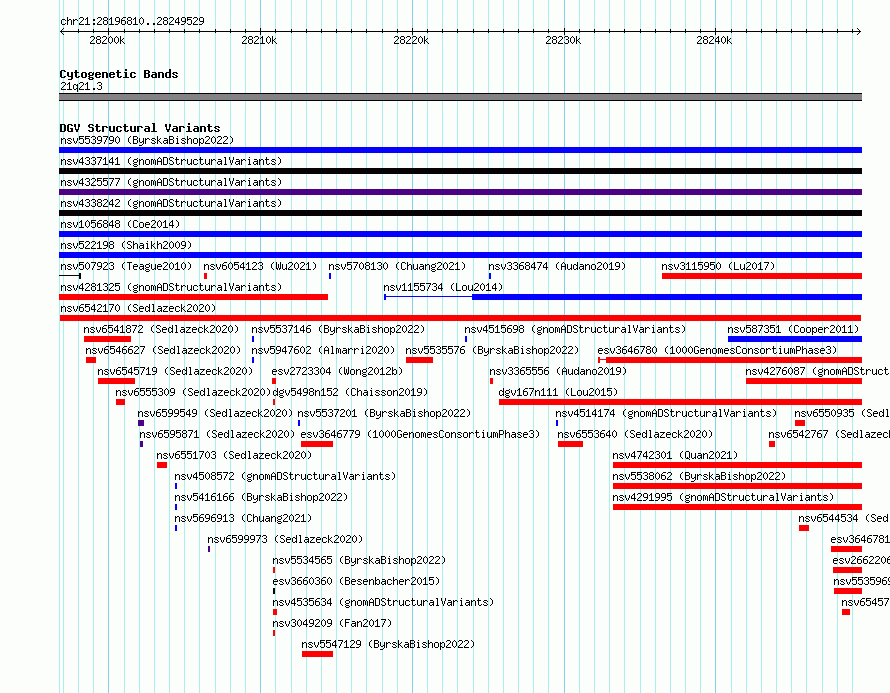The width and height of the screenshot is (890, 693).
Task: Click the nsv5535576 (ByrskaBishop2022) label
Action: (x=492, y=350)
